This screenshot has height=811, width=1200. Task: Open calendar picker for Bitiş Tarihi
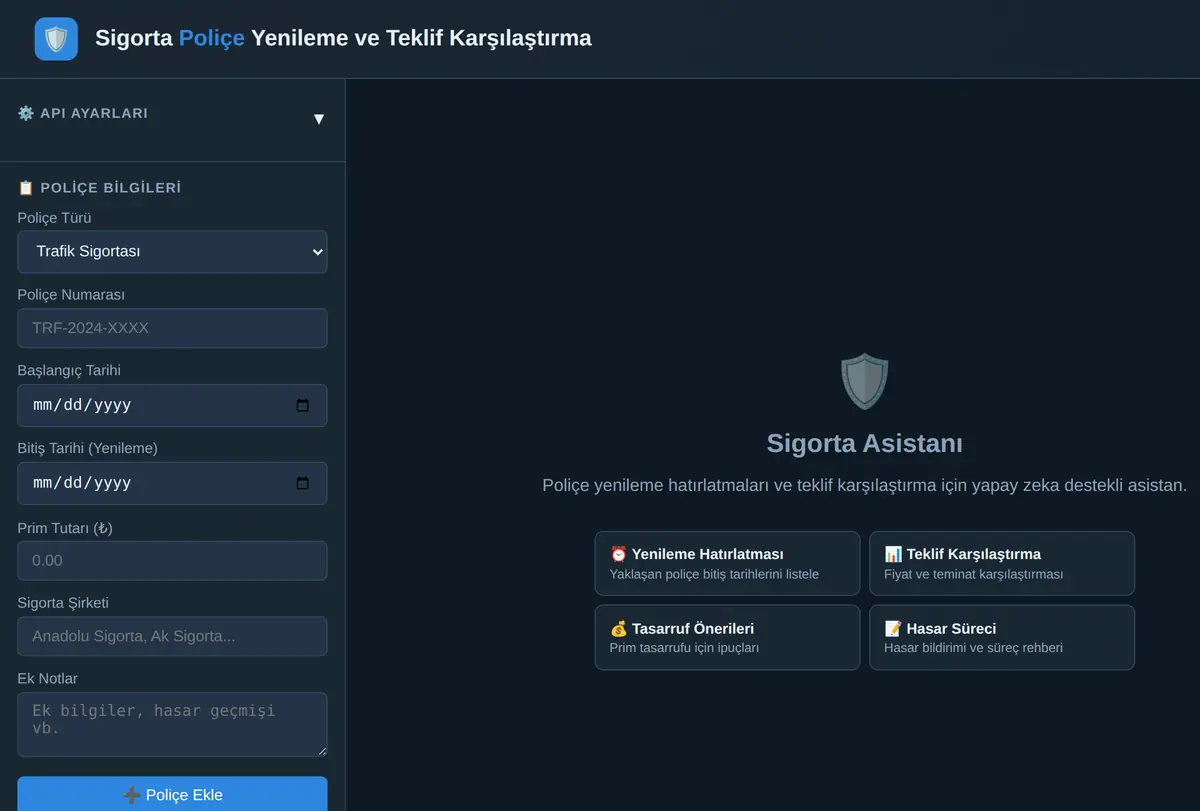click(x=303, y=483)
